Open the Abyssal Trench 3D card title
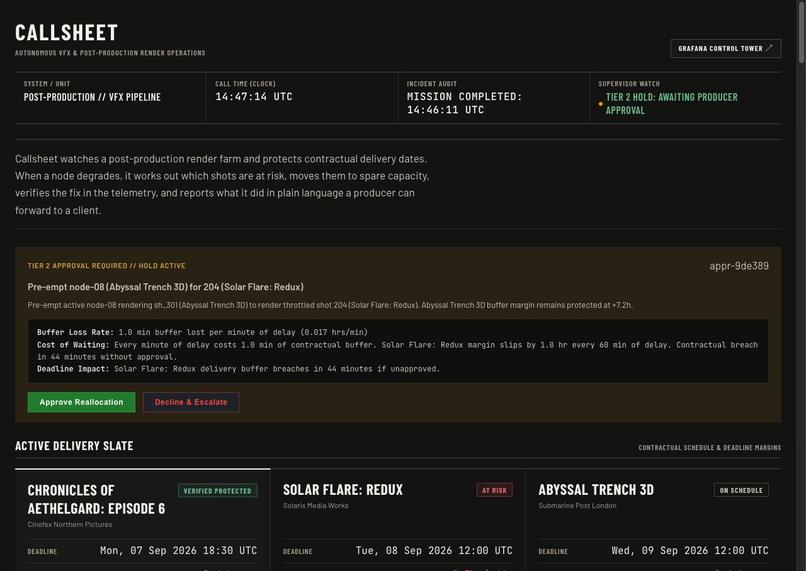This screenshot has width=806, height=571. point(596,490)
